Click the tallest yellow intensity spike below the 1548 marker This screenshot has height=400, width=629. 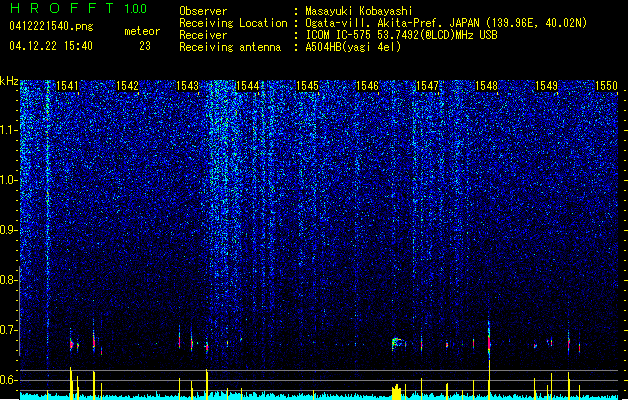pos(489,380)
